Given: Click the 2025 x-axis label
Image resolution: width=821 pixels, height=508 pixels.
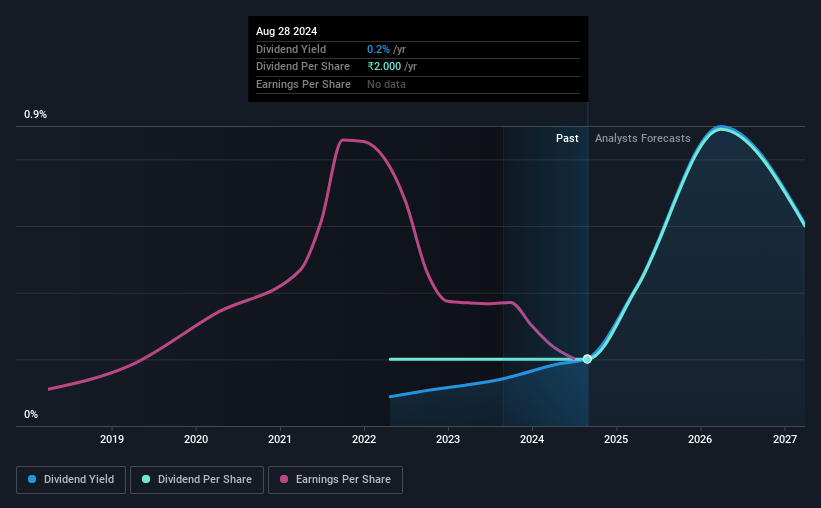Looking at the screenshot, I should tap(616, 439).
